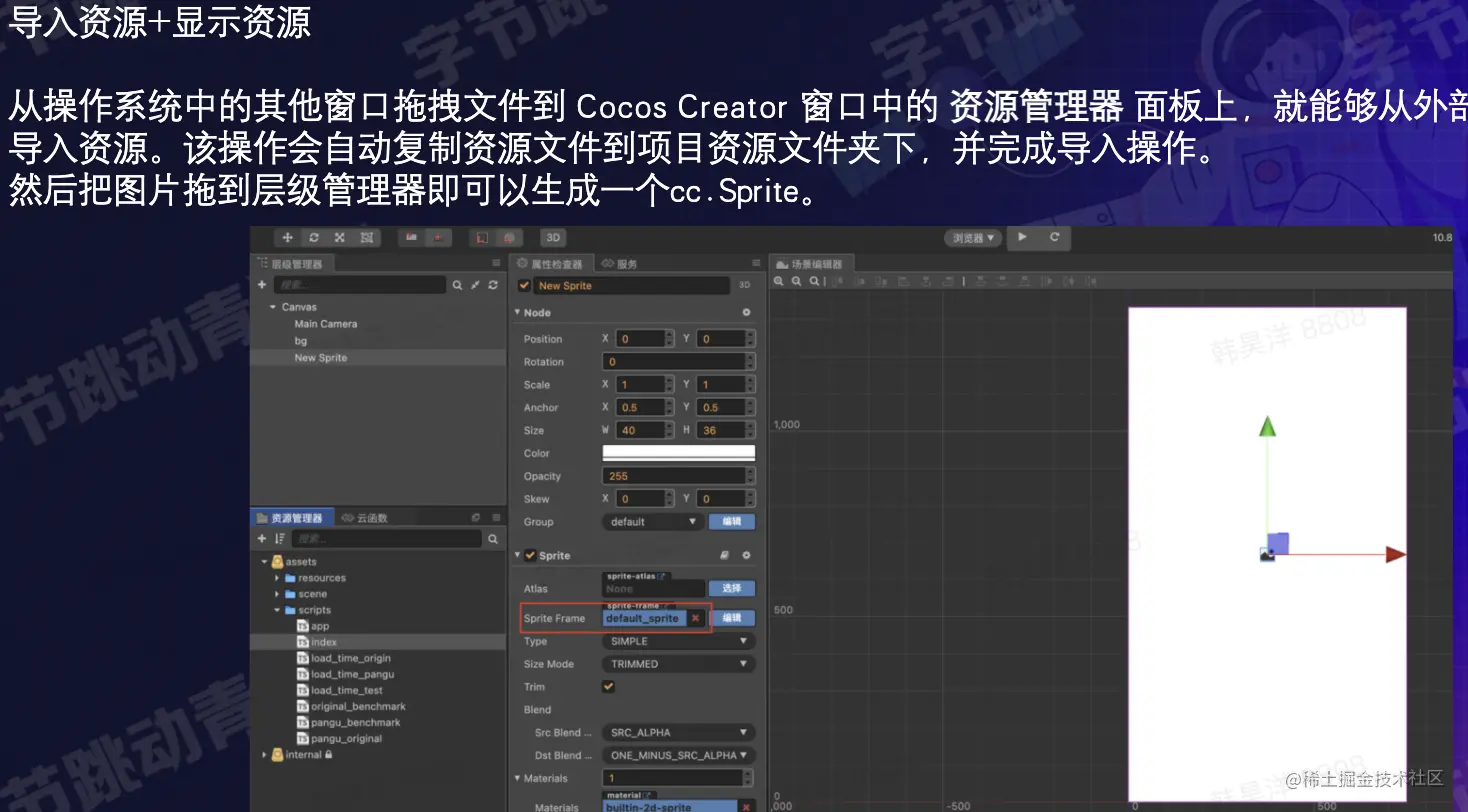Open the Src Blend SRC_ALPHA dropdown
This screenshot has height=812, width=1468.
[679, 733]
